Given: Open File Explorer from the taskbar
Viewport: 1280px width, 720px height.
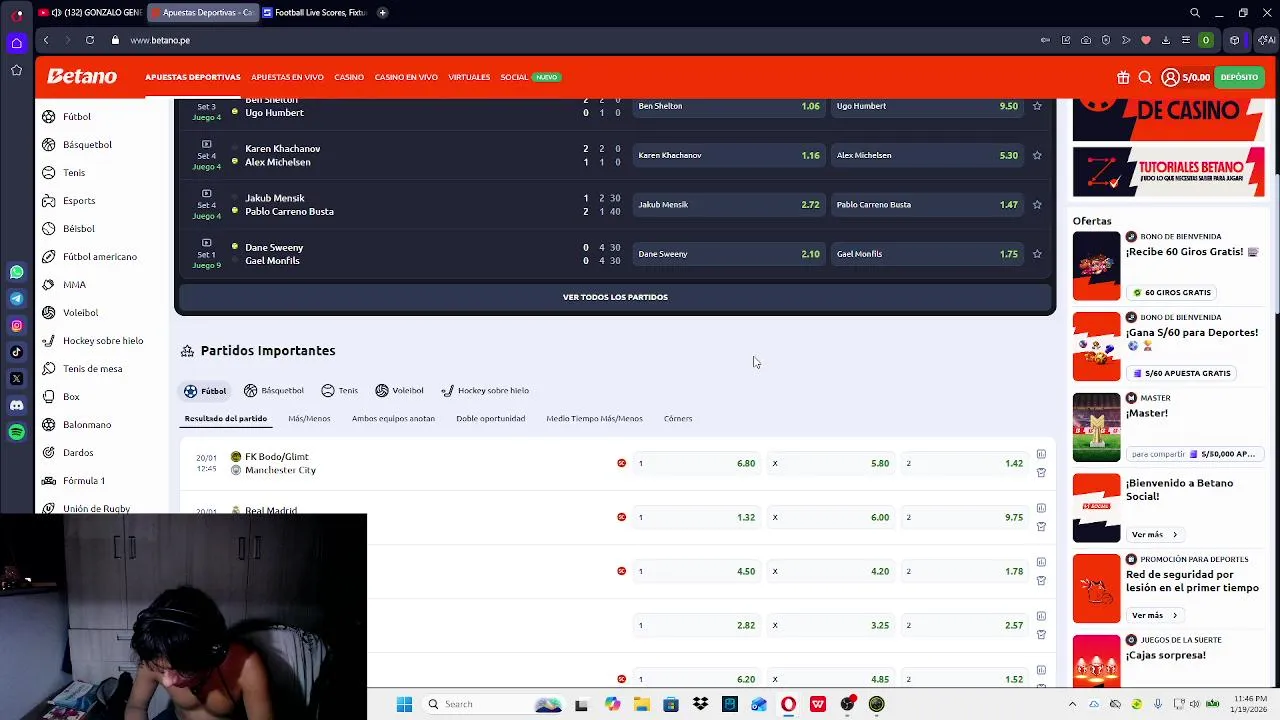Looking at the screenshot, I should pos(641,704).
